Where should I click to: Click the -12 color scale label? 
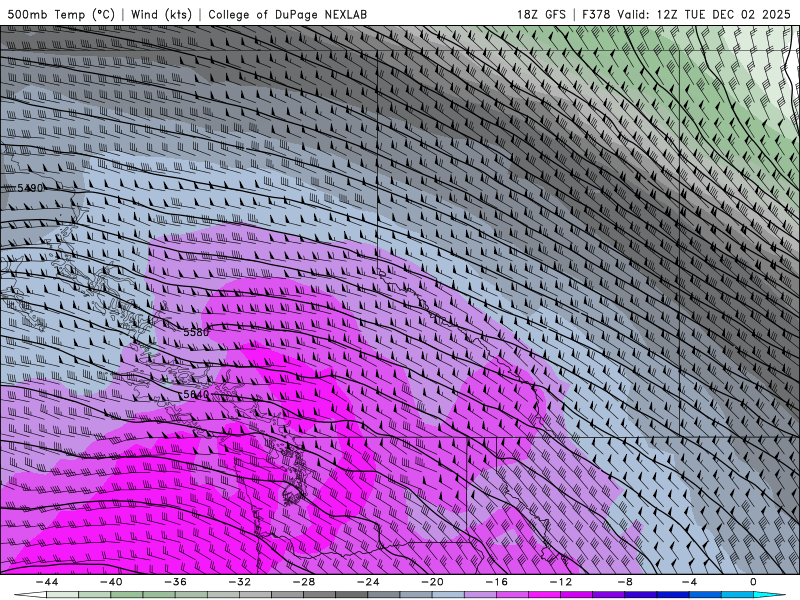point(561,582)
